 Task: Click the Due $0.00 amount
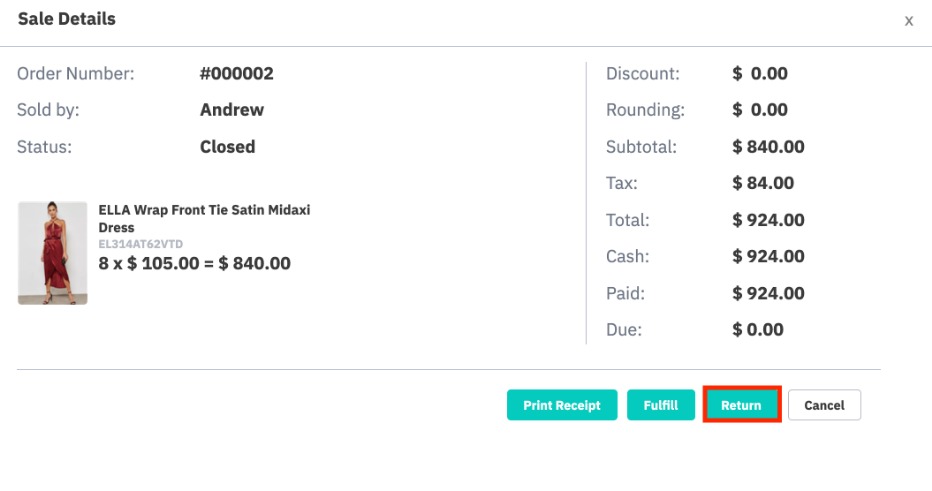pos(757,329)
